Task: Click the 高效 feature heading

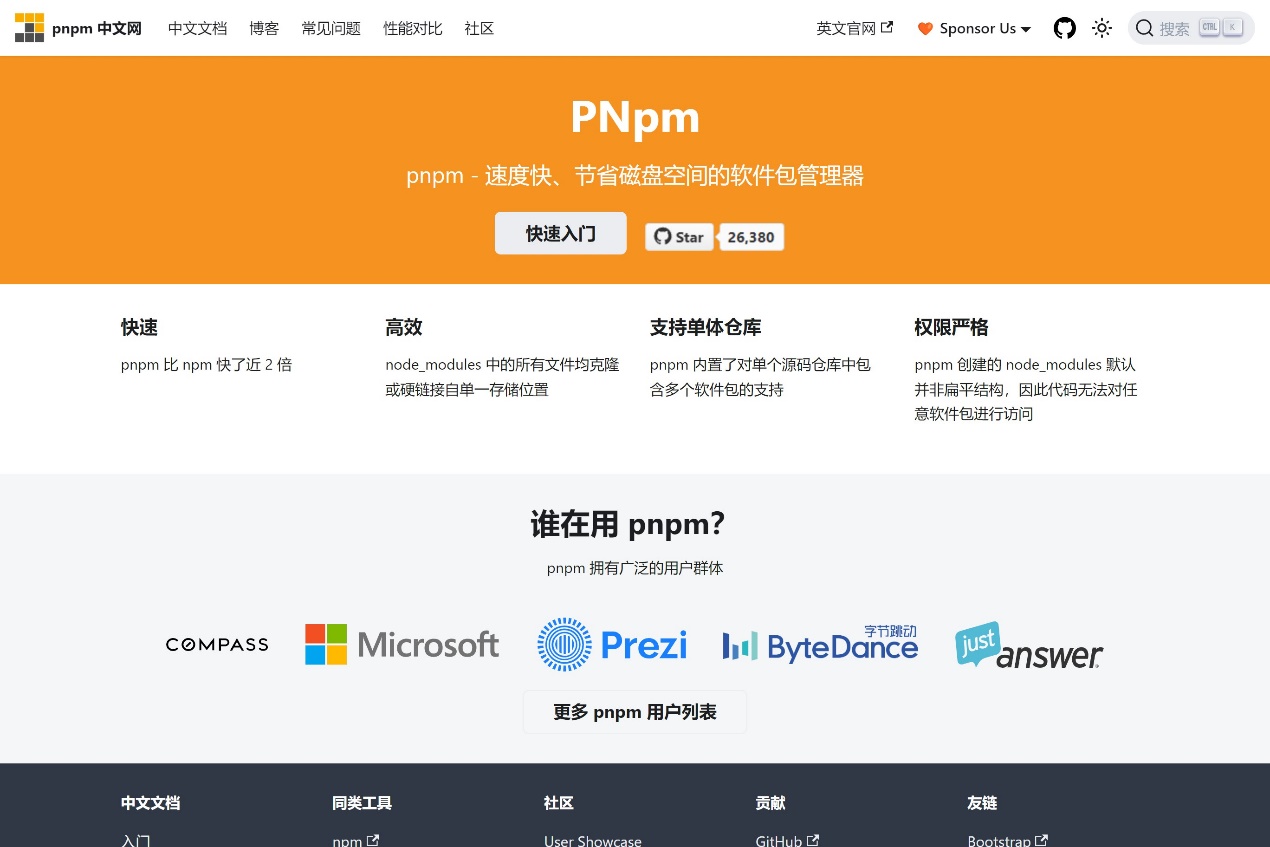Action: coord(404,327)
